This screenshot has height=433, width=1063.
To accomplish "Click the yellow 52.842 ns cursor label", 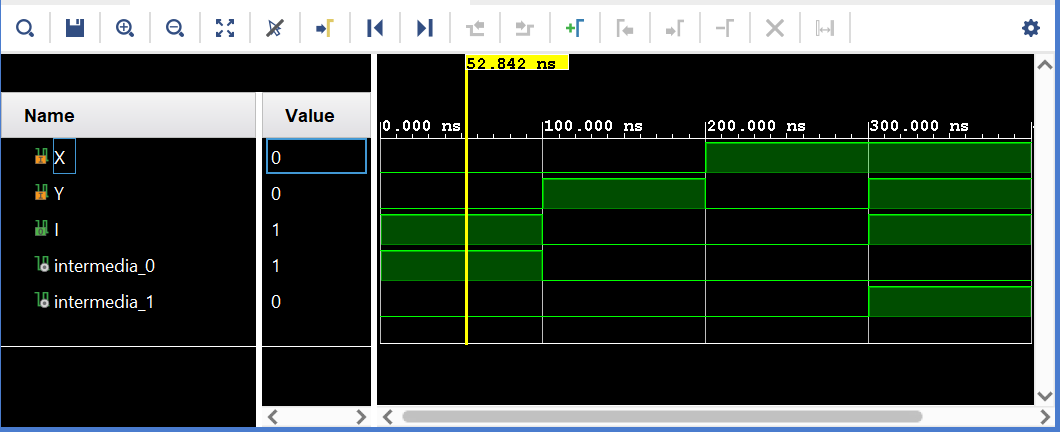I will click(516, 63).
